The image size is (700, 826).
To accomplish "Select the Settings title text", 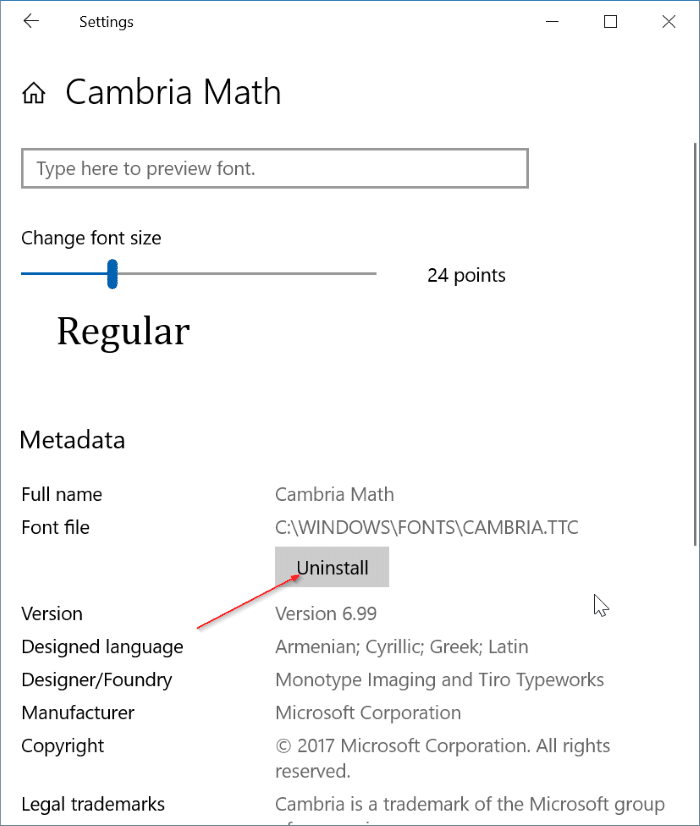I will (105, 21).
